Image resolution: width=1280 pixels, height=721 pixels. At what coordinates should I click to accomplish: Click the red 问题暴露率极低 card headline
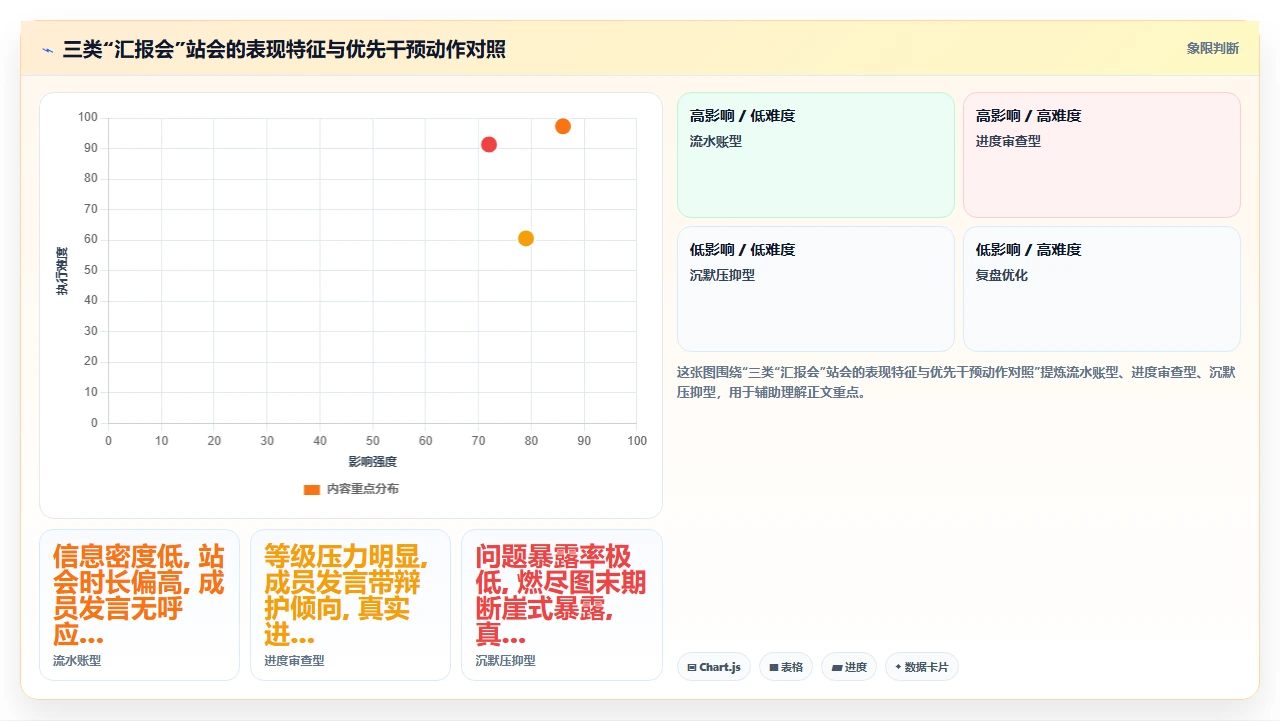(x=560, y=595)
